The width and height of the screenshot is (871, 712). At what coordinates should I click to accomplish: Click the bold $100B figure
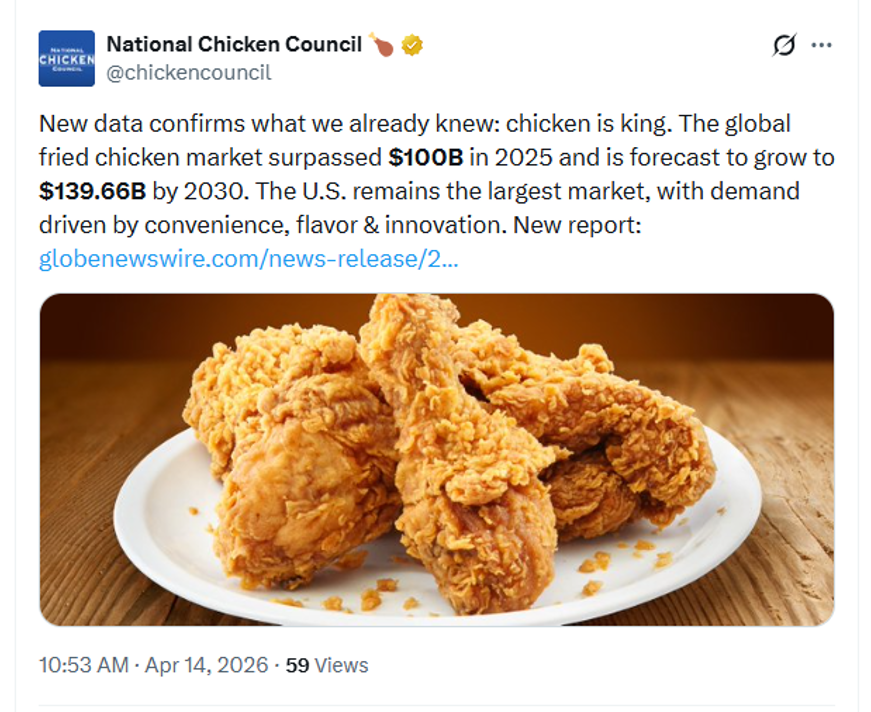(423, 158)
